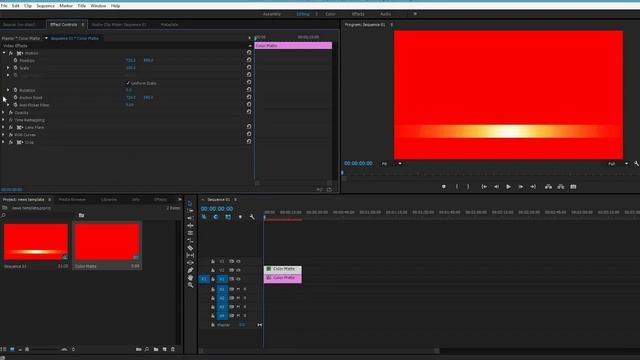Expand Time Remapping effect
Viewport: 640px width, 360px height.
3,120
